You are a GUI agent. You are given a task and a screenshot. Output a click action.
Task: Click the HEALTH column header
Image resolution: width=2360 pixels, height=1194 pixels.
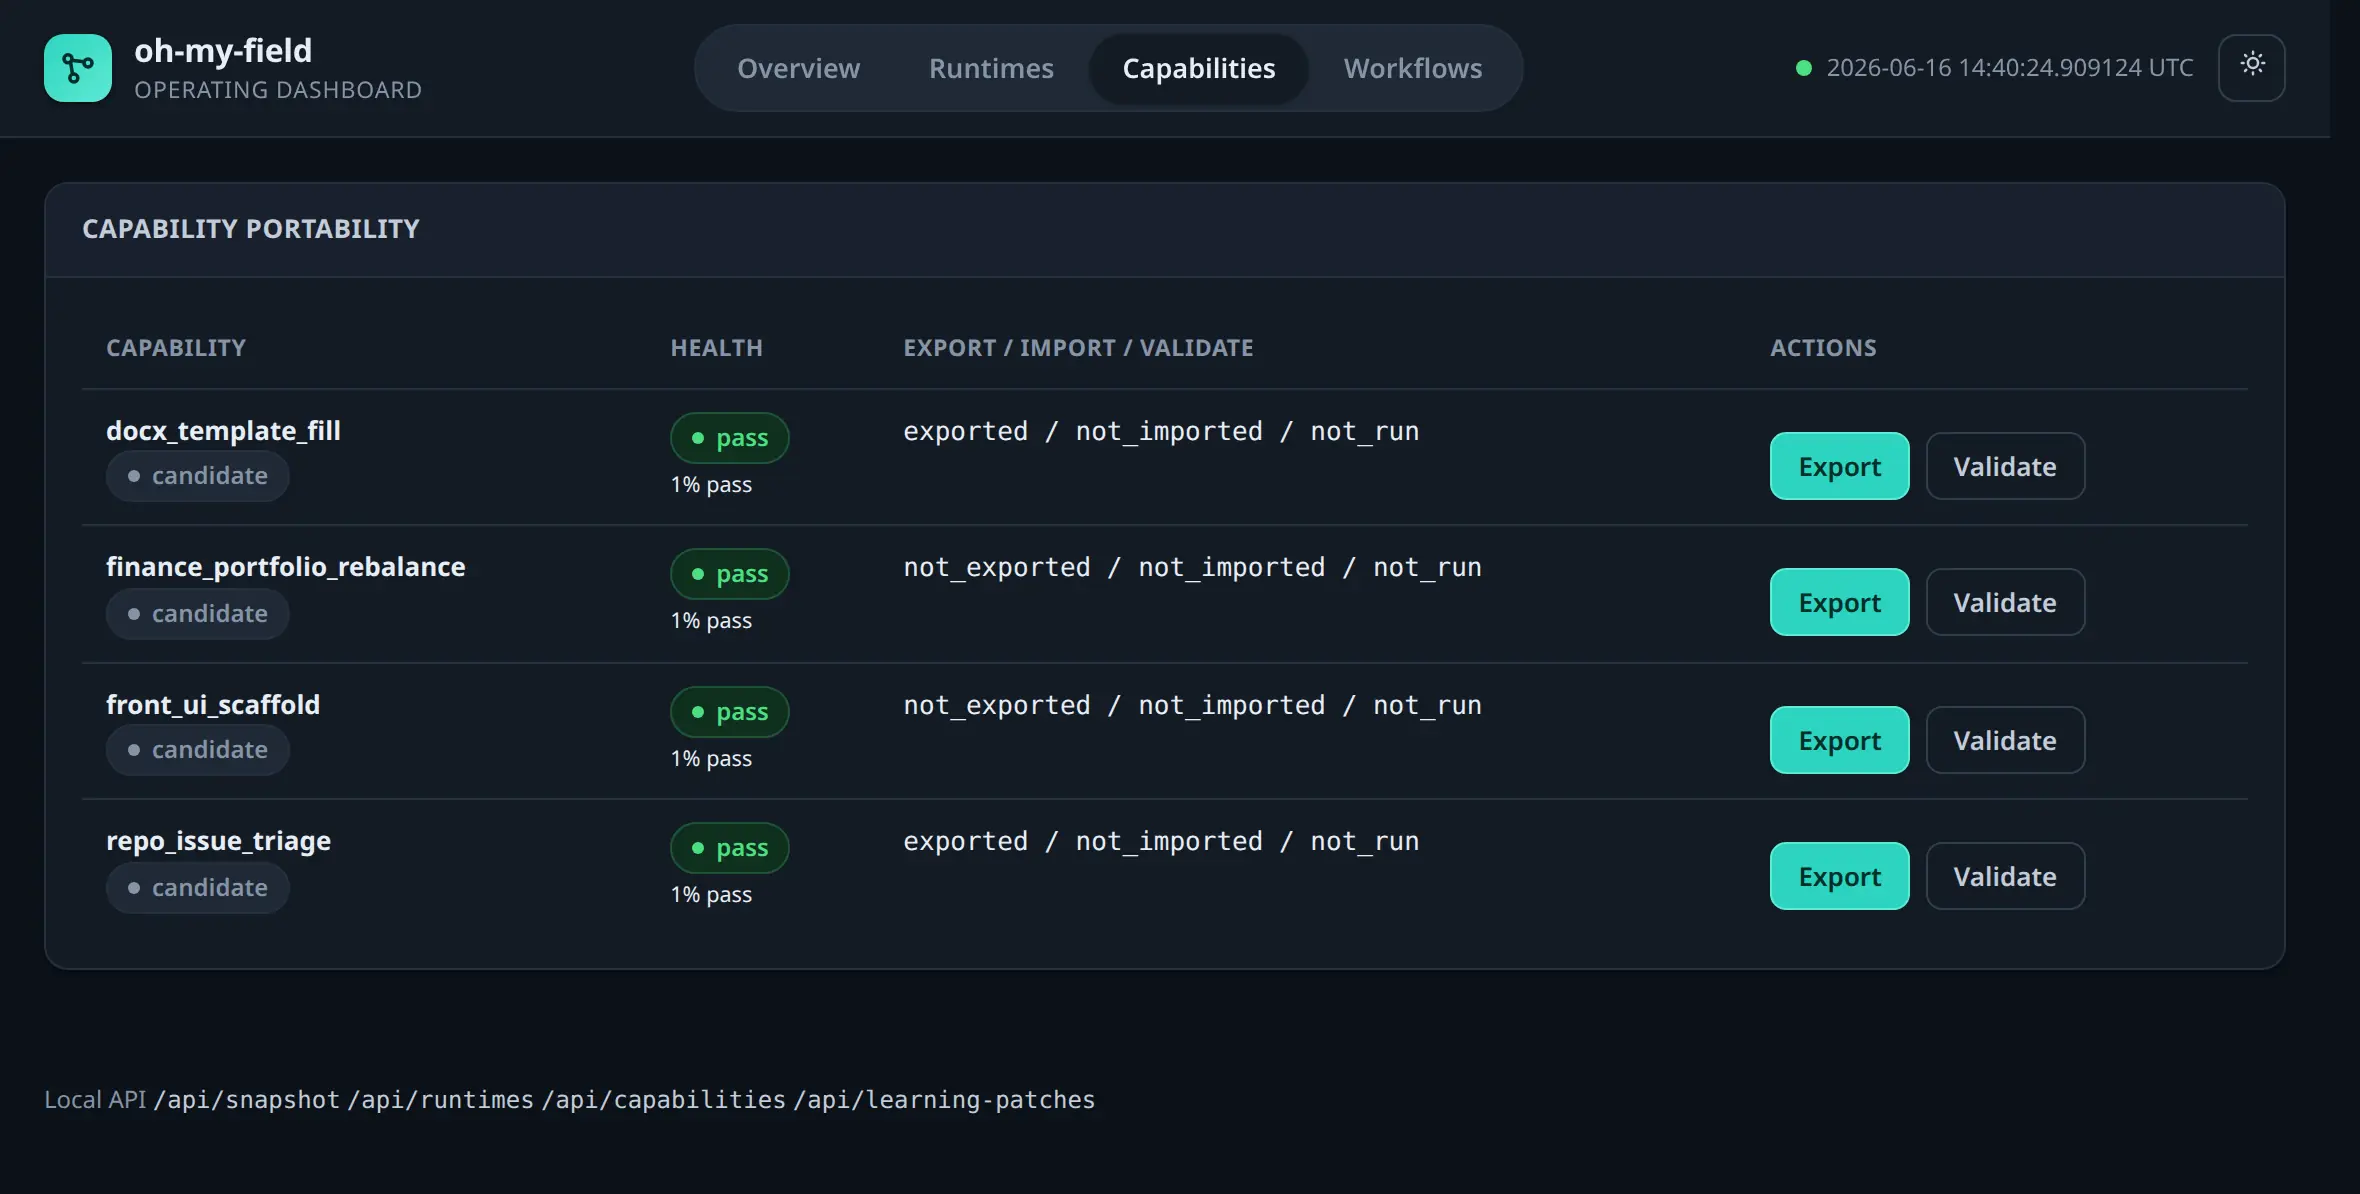[716, 347]
